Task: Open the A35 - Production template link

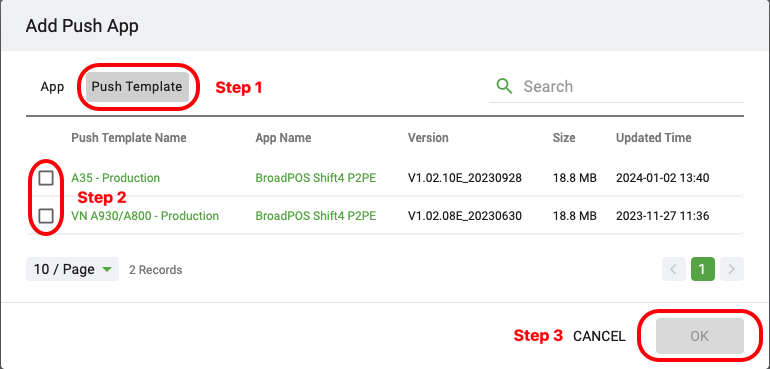Action: point(115,178)
